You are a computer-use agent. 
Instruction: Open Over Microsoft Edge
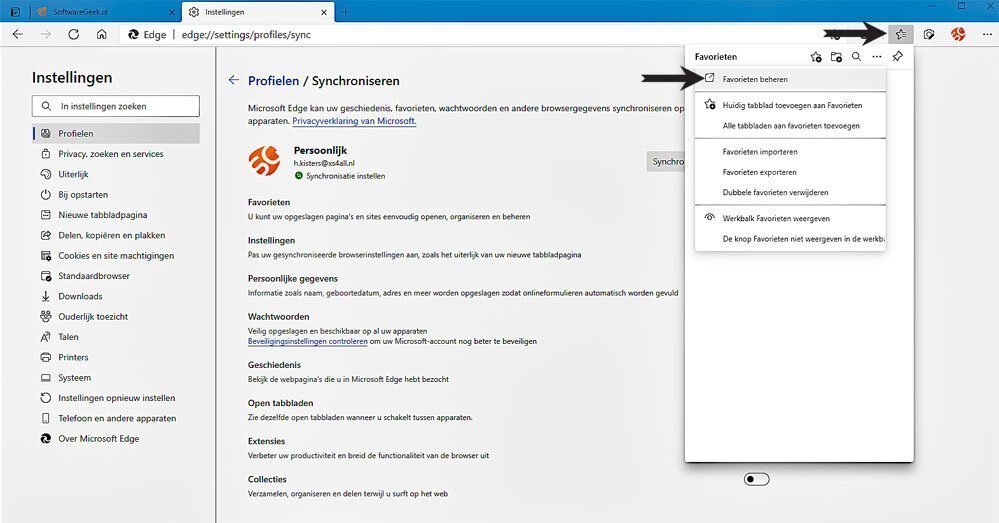(x=116, y=439)
